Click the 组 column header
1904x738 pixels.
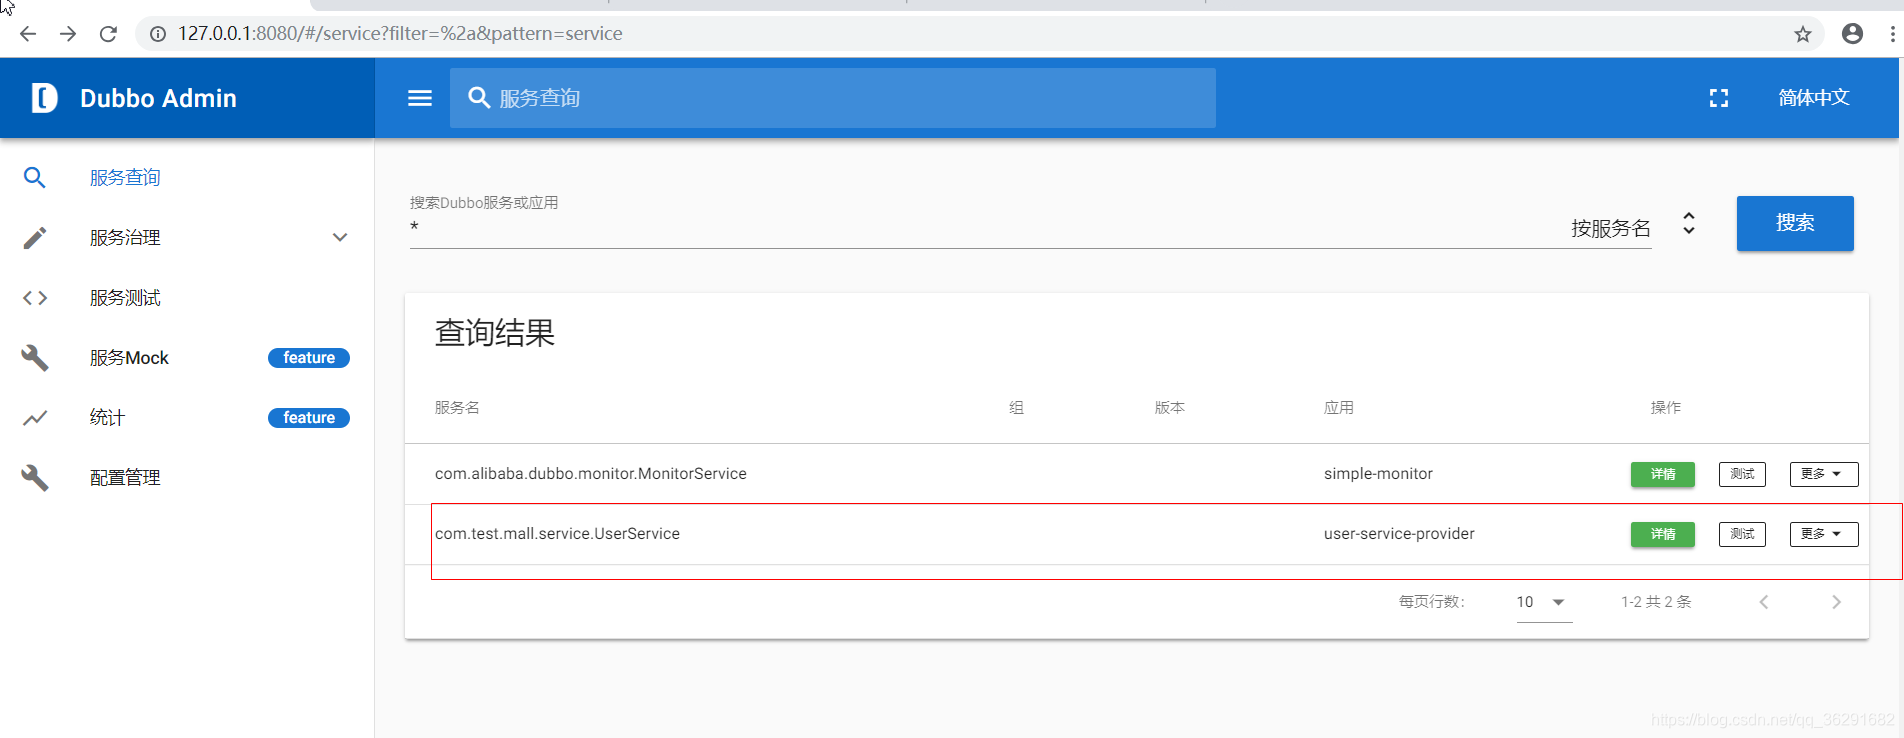coord(1016,408)
